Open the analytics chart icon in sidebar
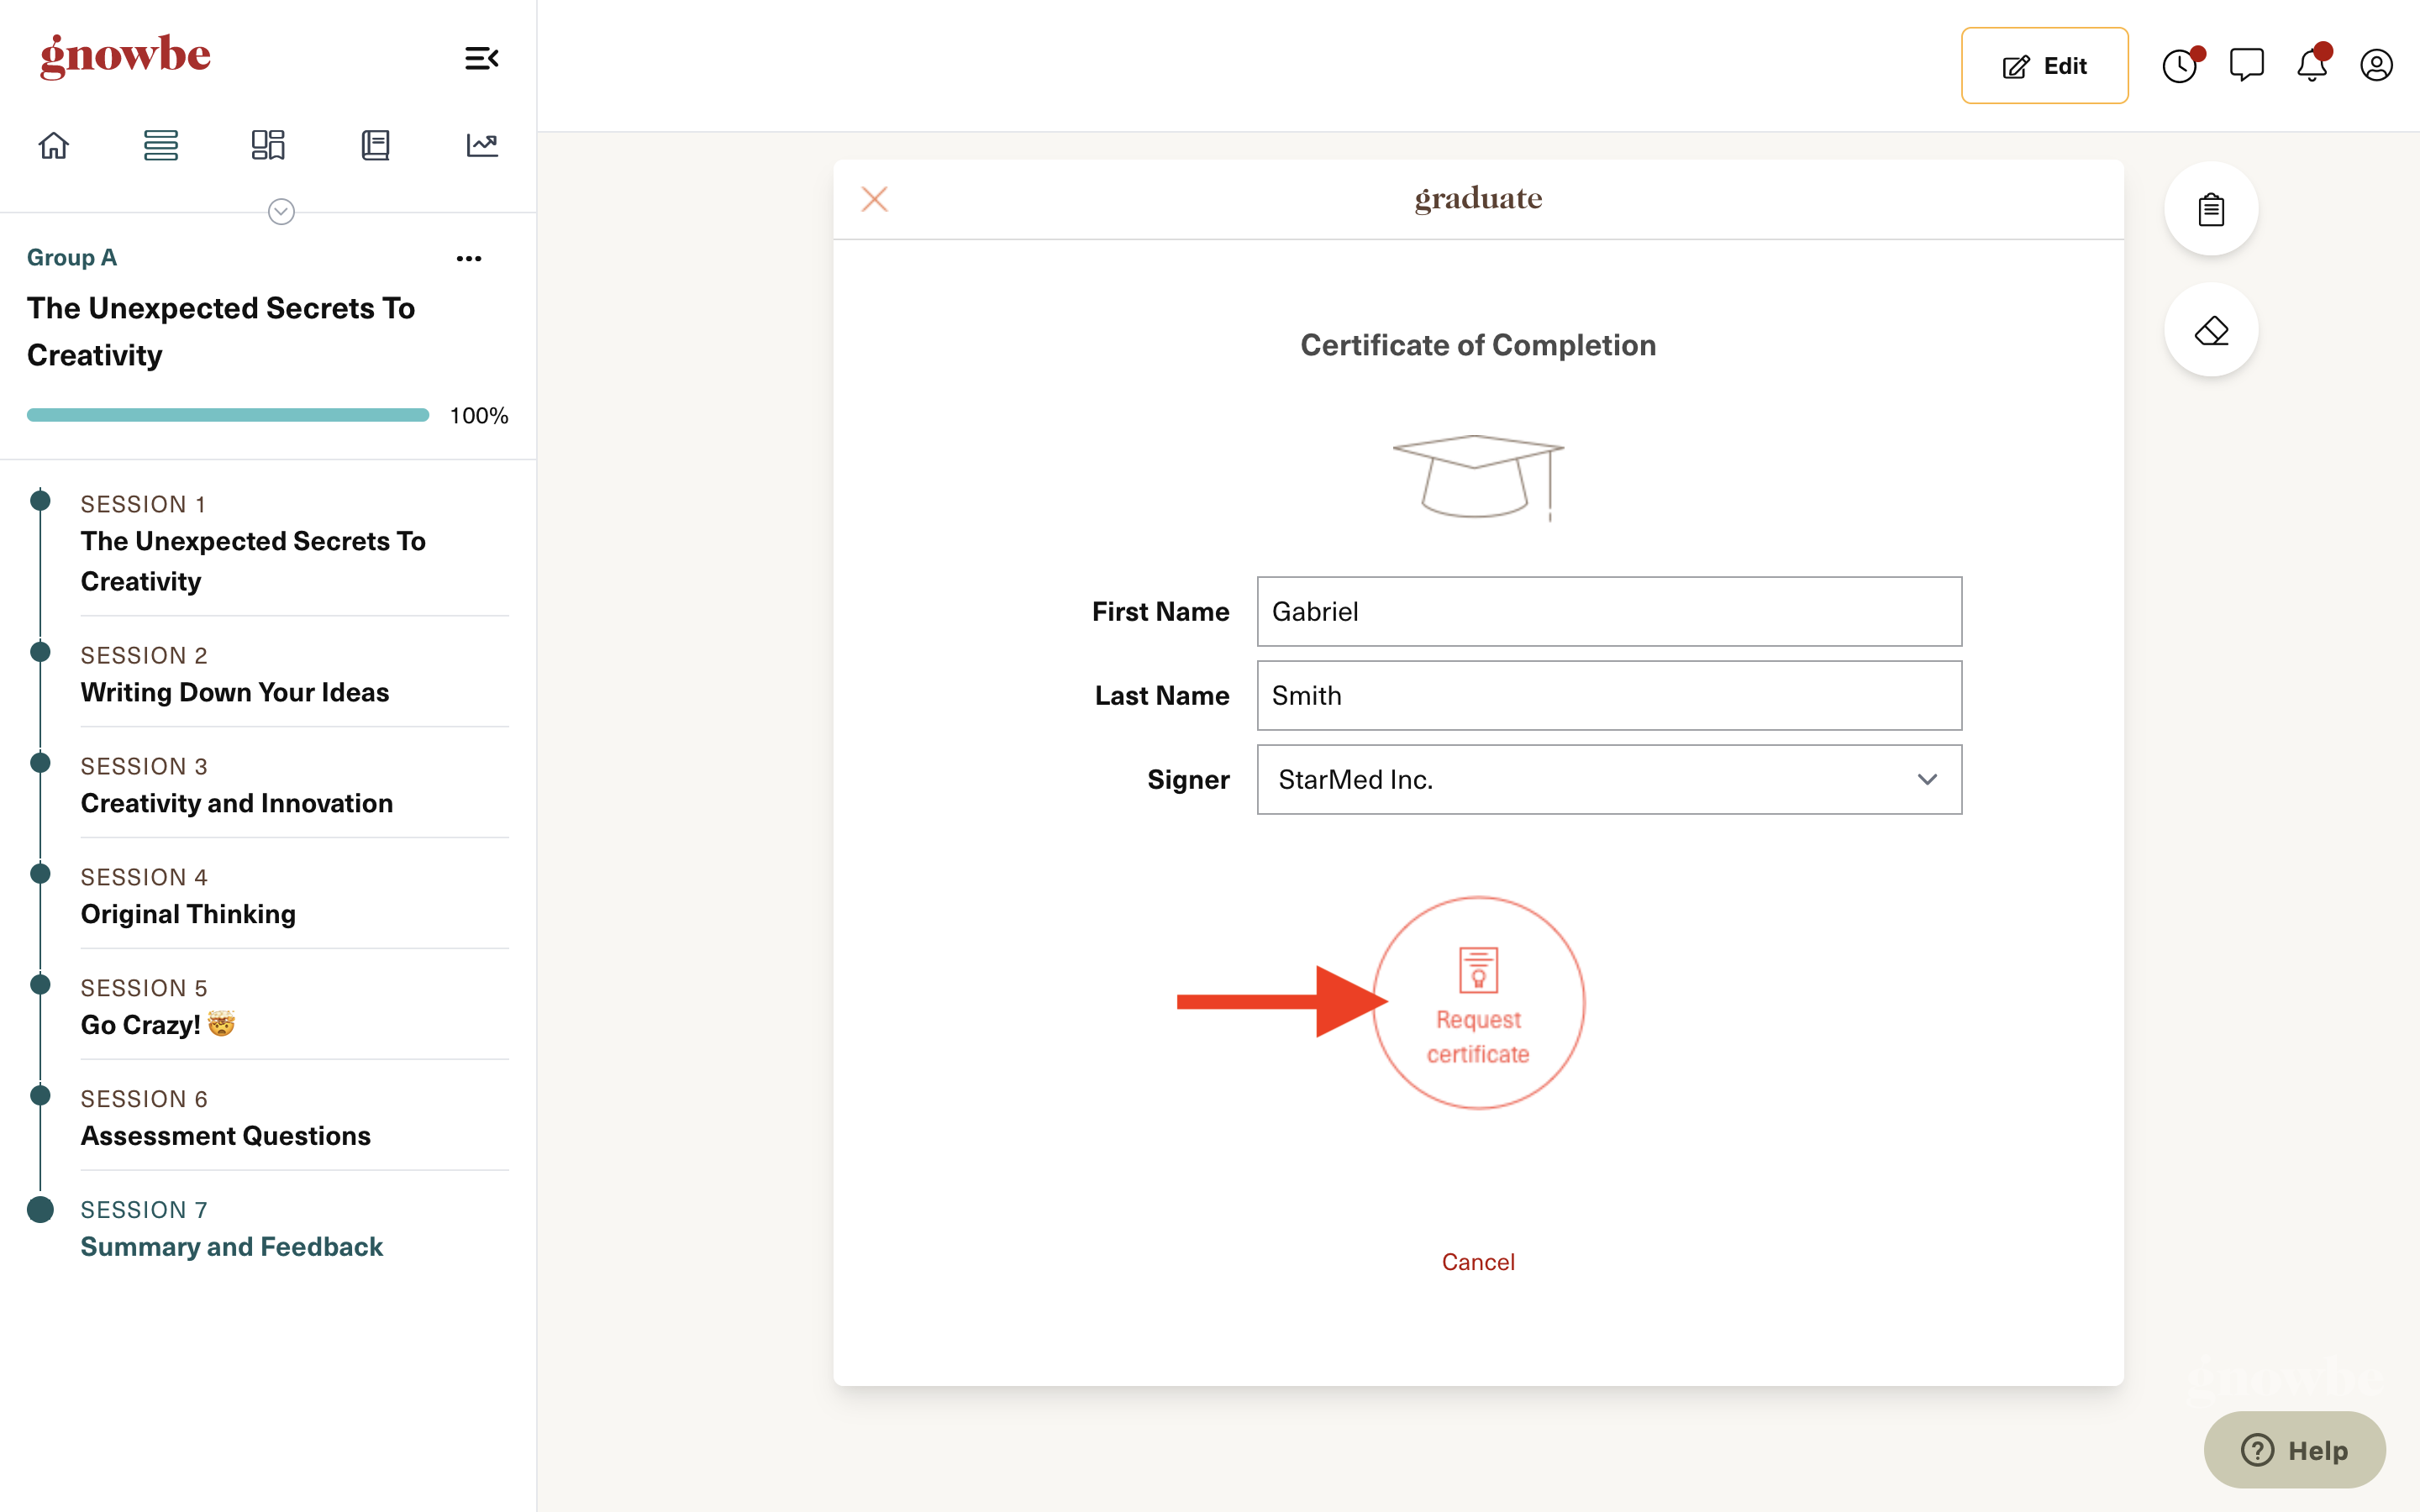The width and height of the screenshot is (2420, 1512). point(482,145)
